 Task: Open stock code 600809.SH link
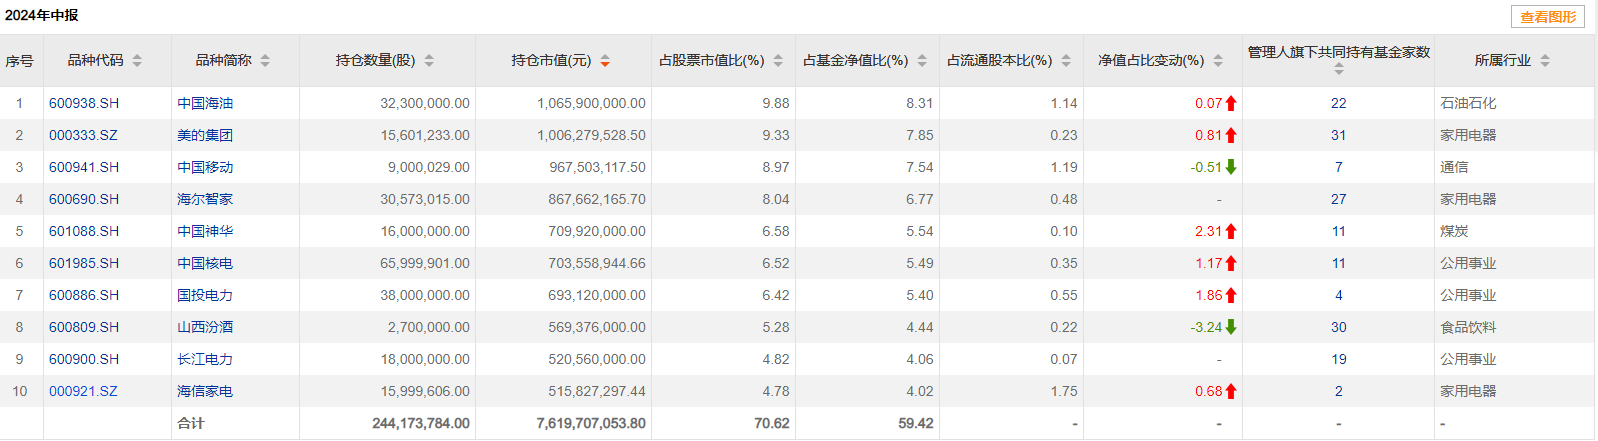pyautogui.click(x=84, y=327)
